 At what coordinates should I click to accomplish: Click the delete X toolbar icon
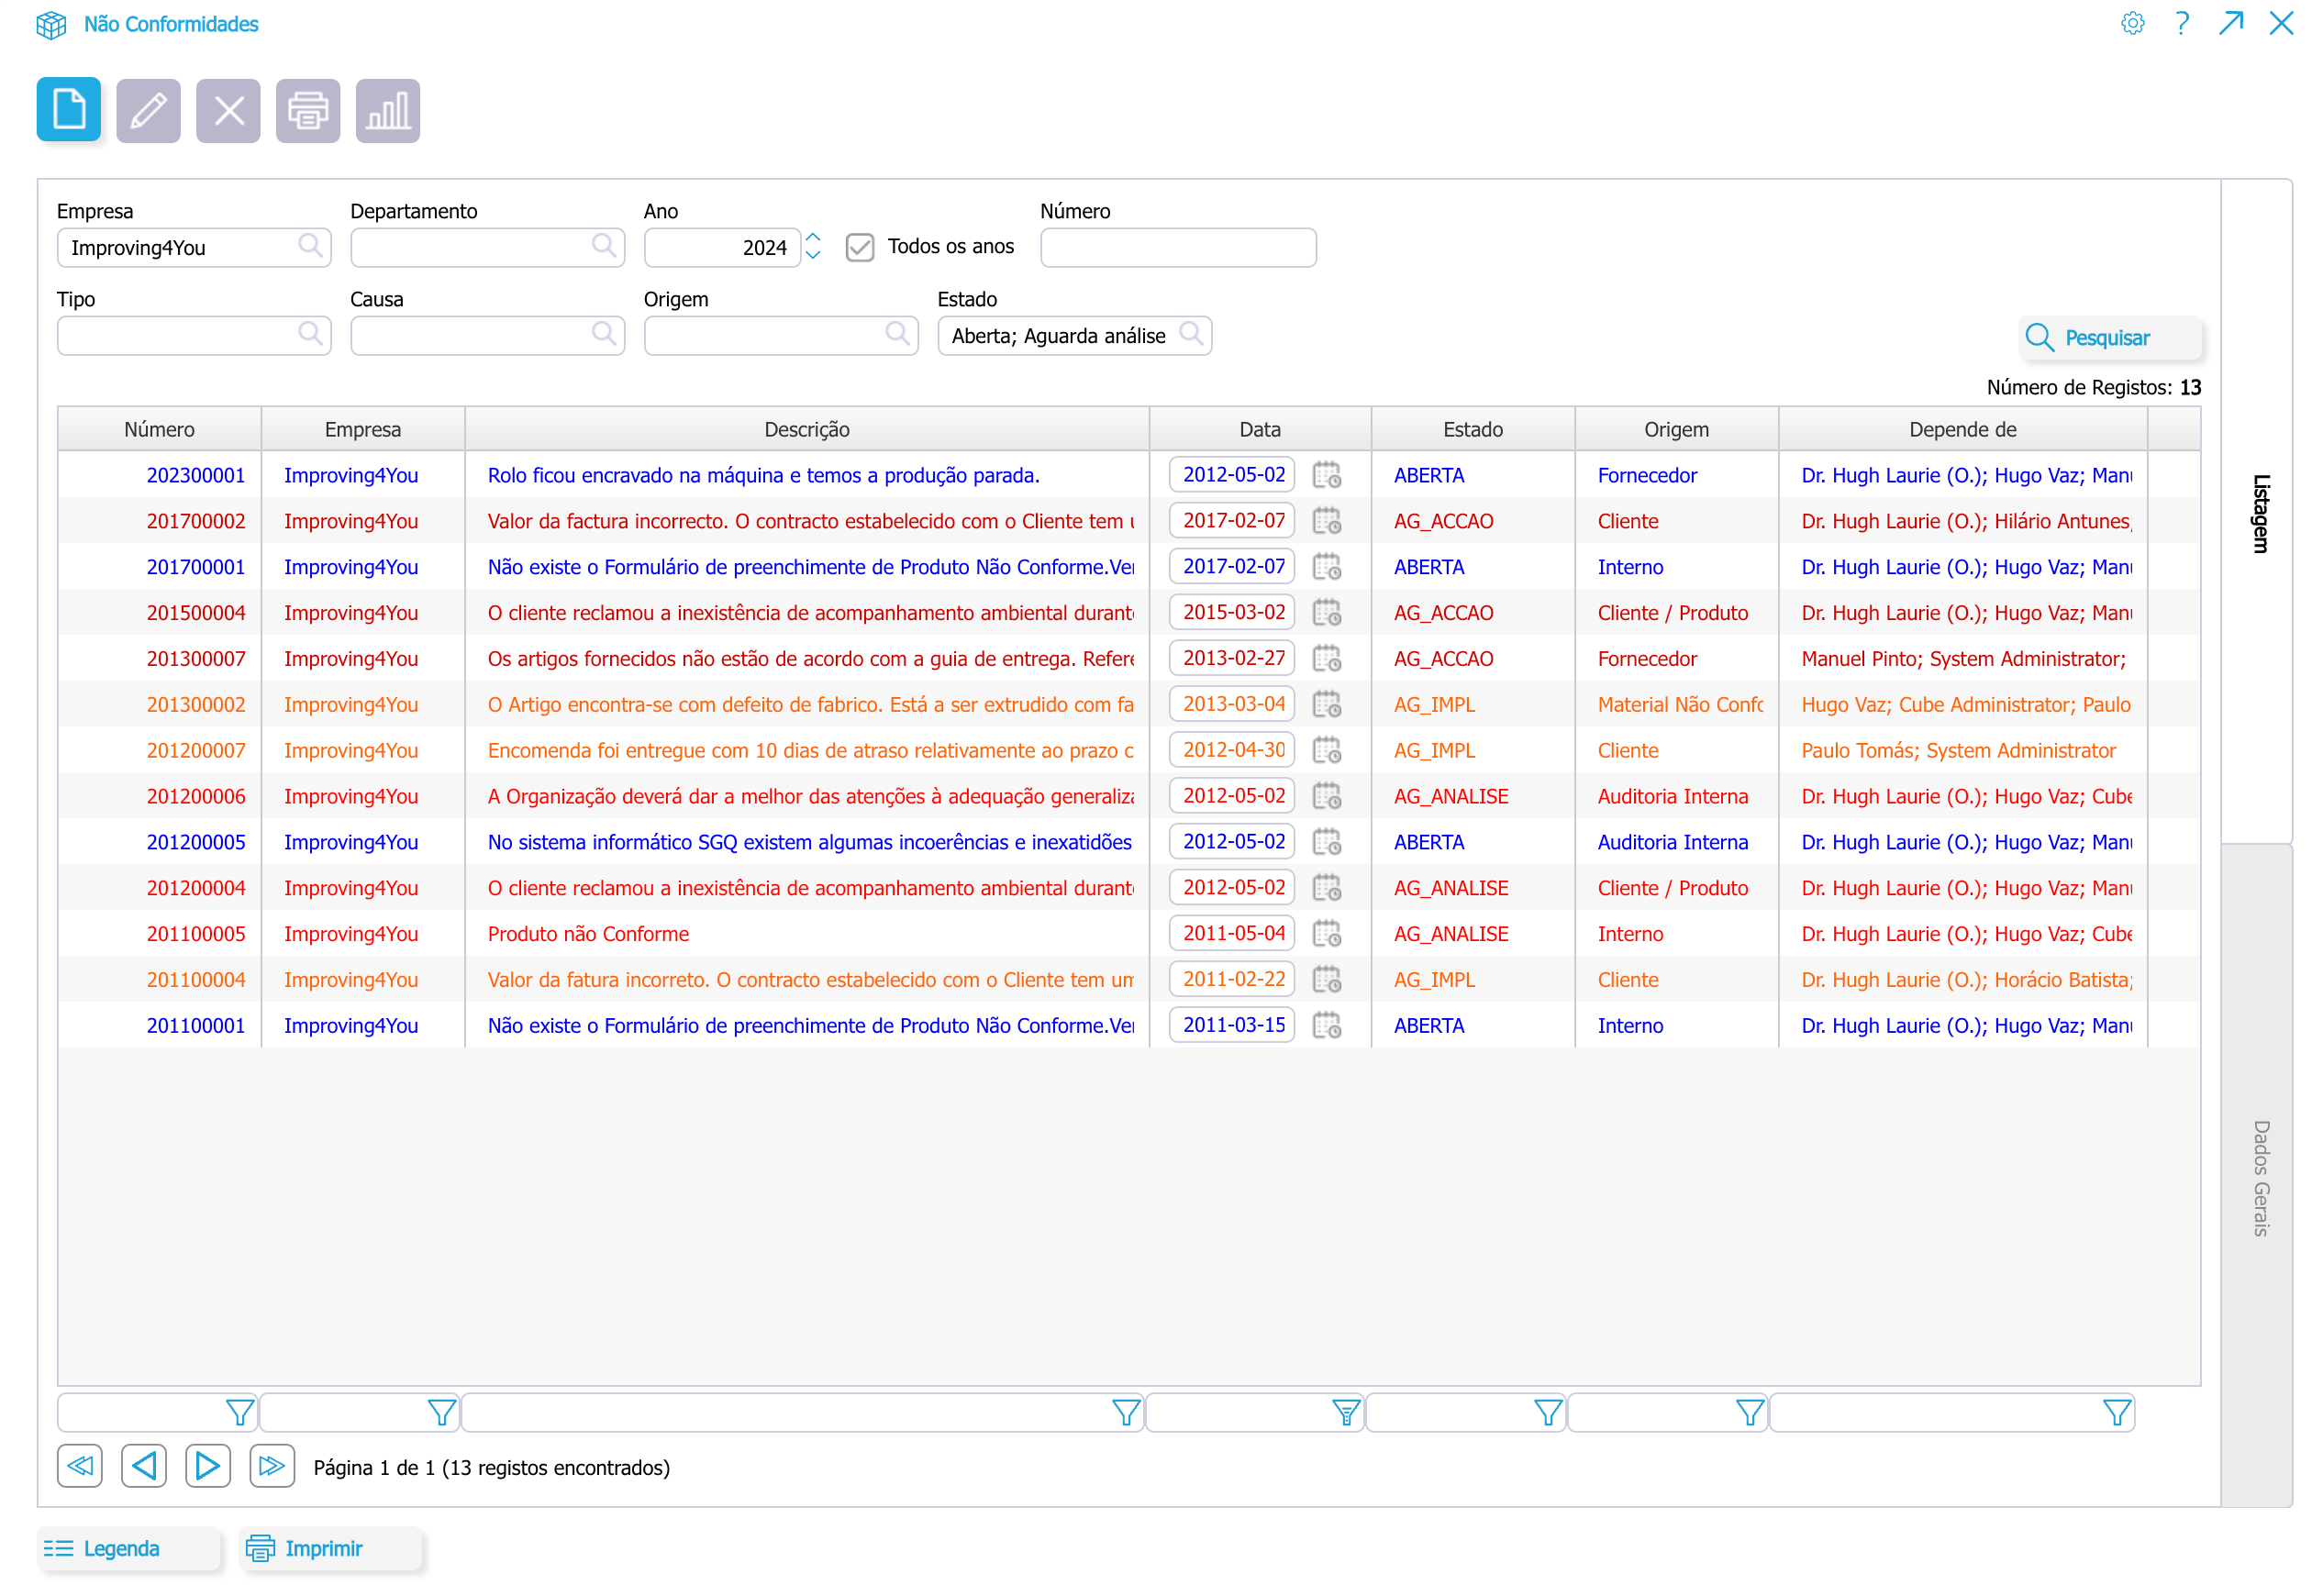click(x=228, y=110)
